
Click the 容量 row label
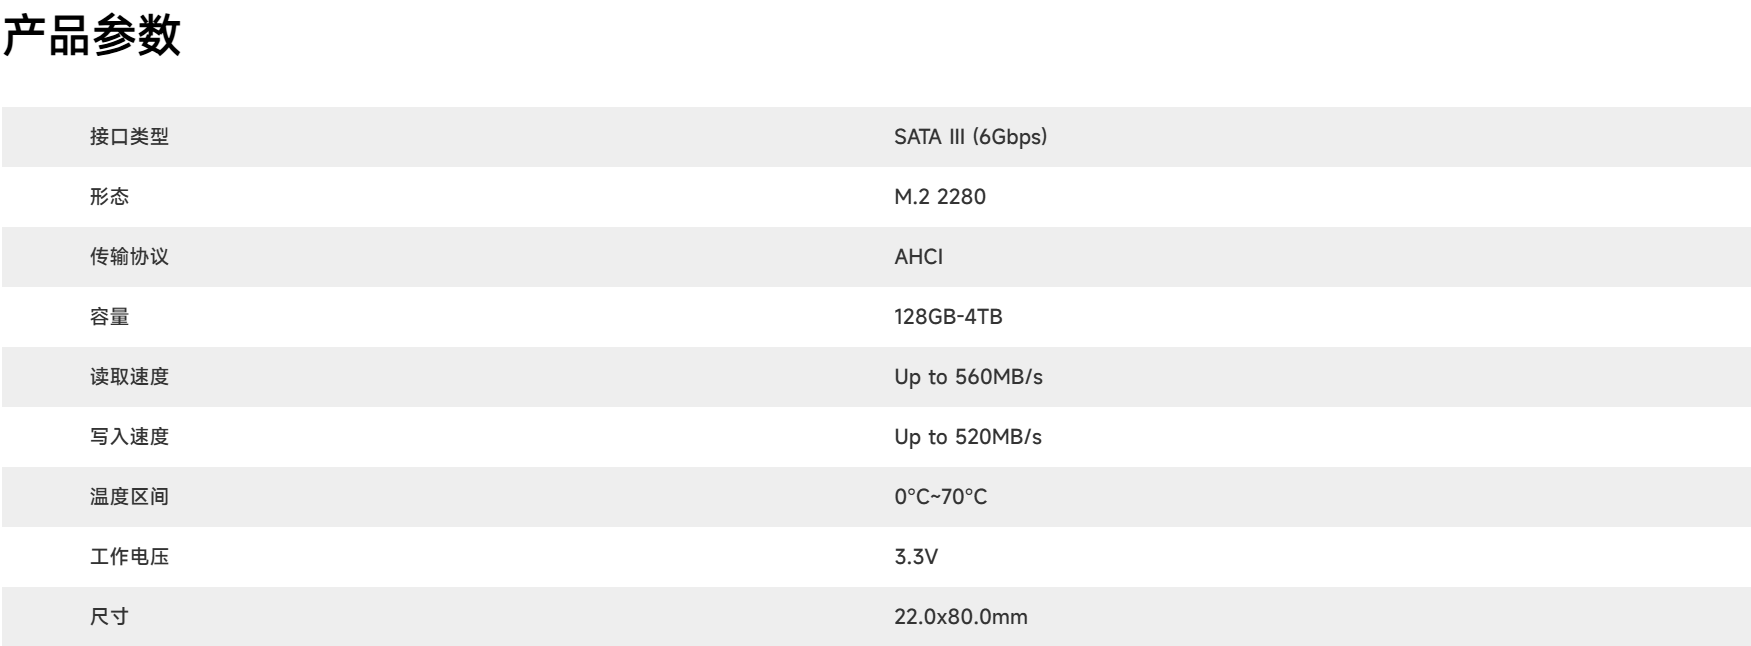109,317
